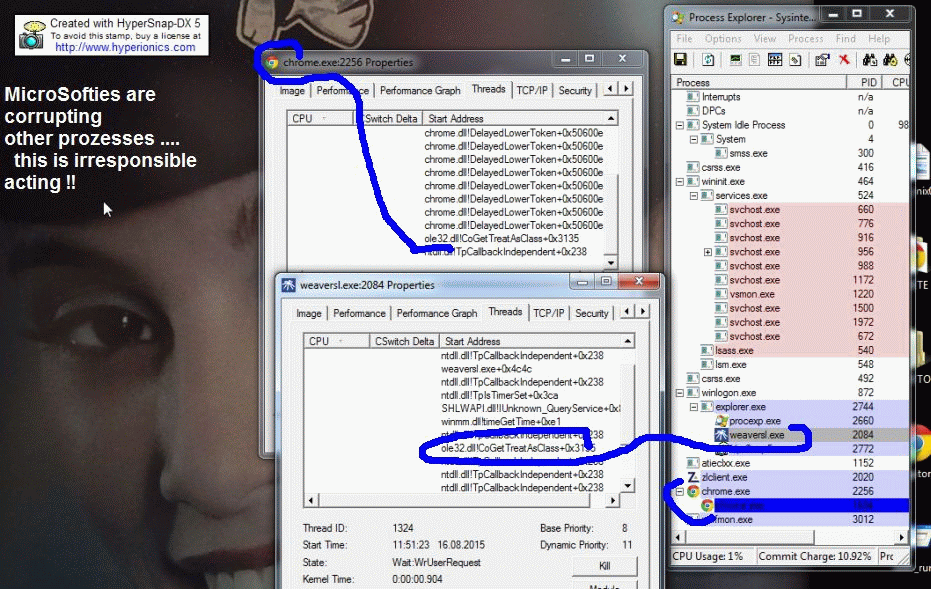Click the weaversl.exe process icon in tree

[721, 435]
